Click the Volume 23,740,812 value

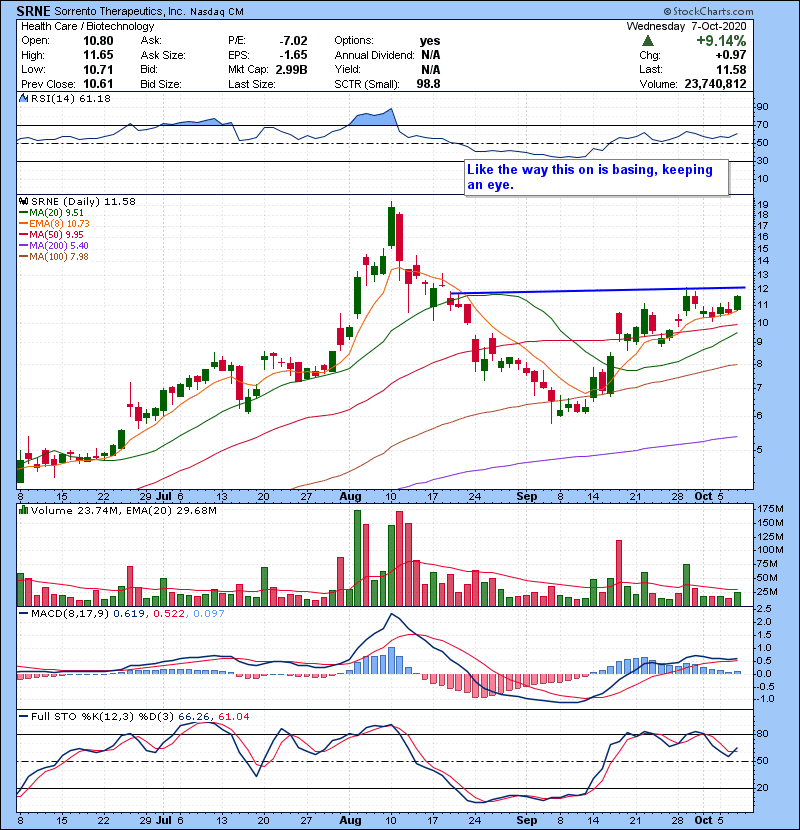[x=715, y=84]
